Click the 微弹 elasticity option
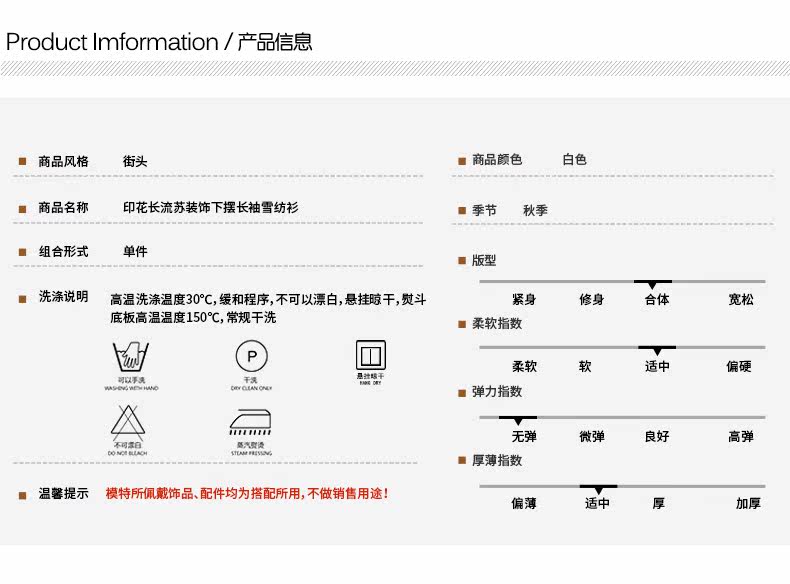790x584 pixels. [591, 436]
